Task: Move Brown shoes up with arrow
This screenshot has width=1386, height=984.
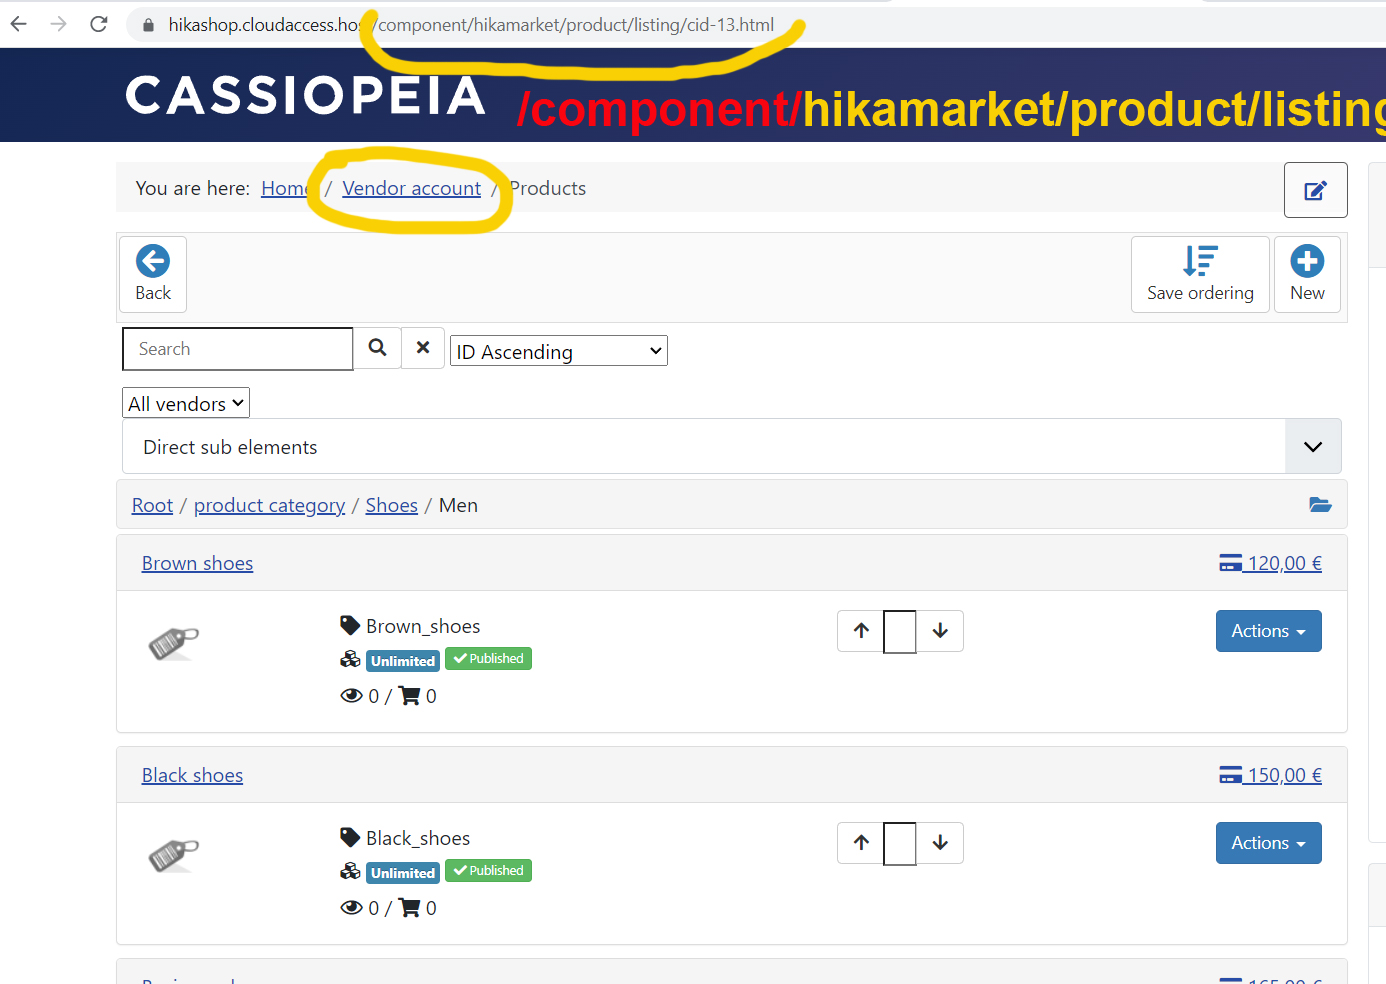Action: pos(861,631)
